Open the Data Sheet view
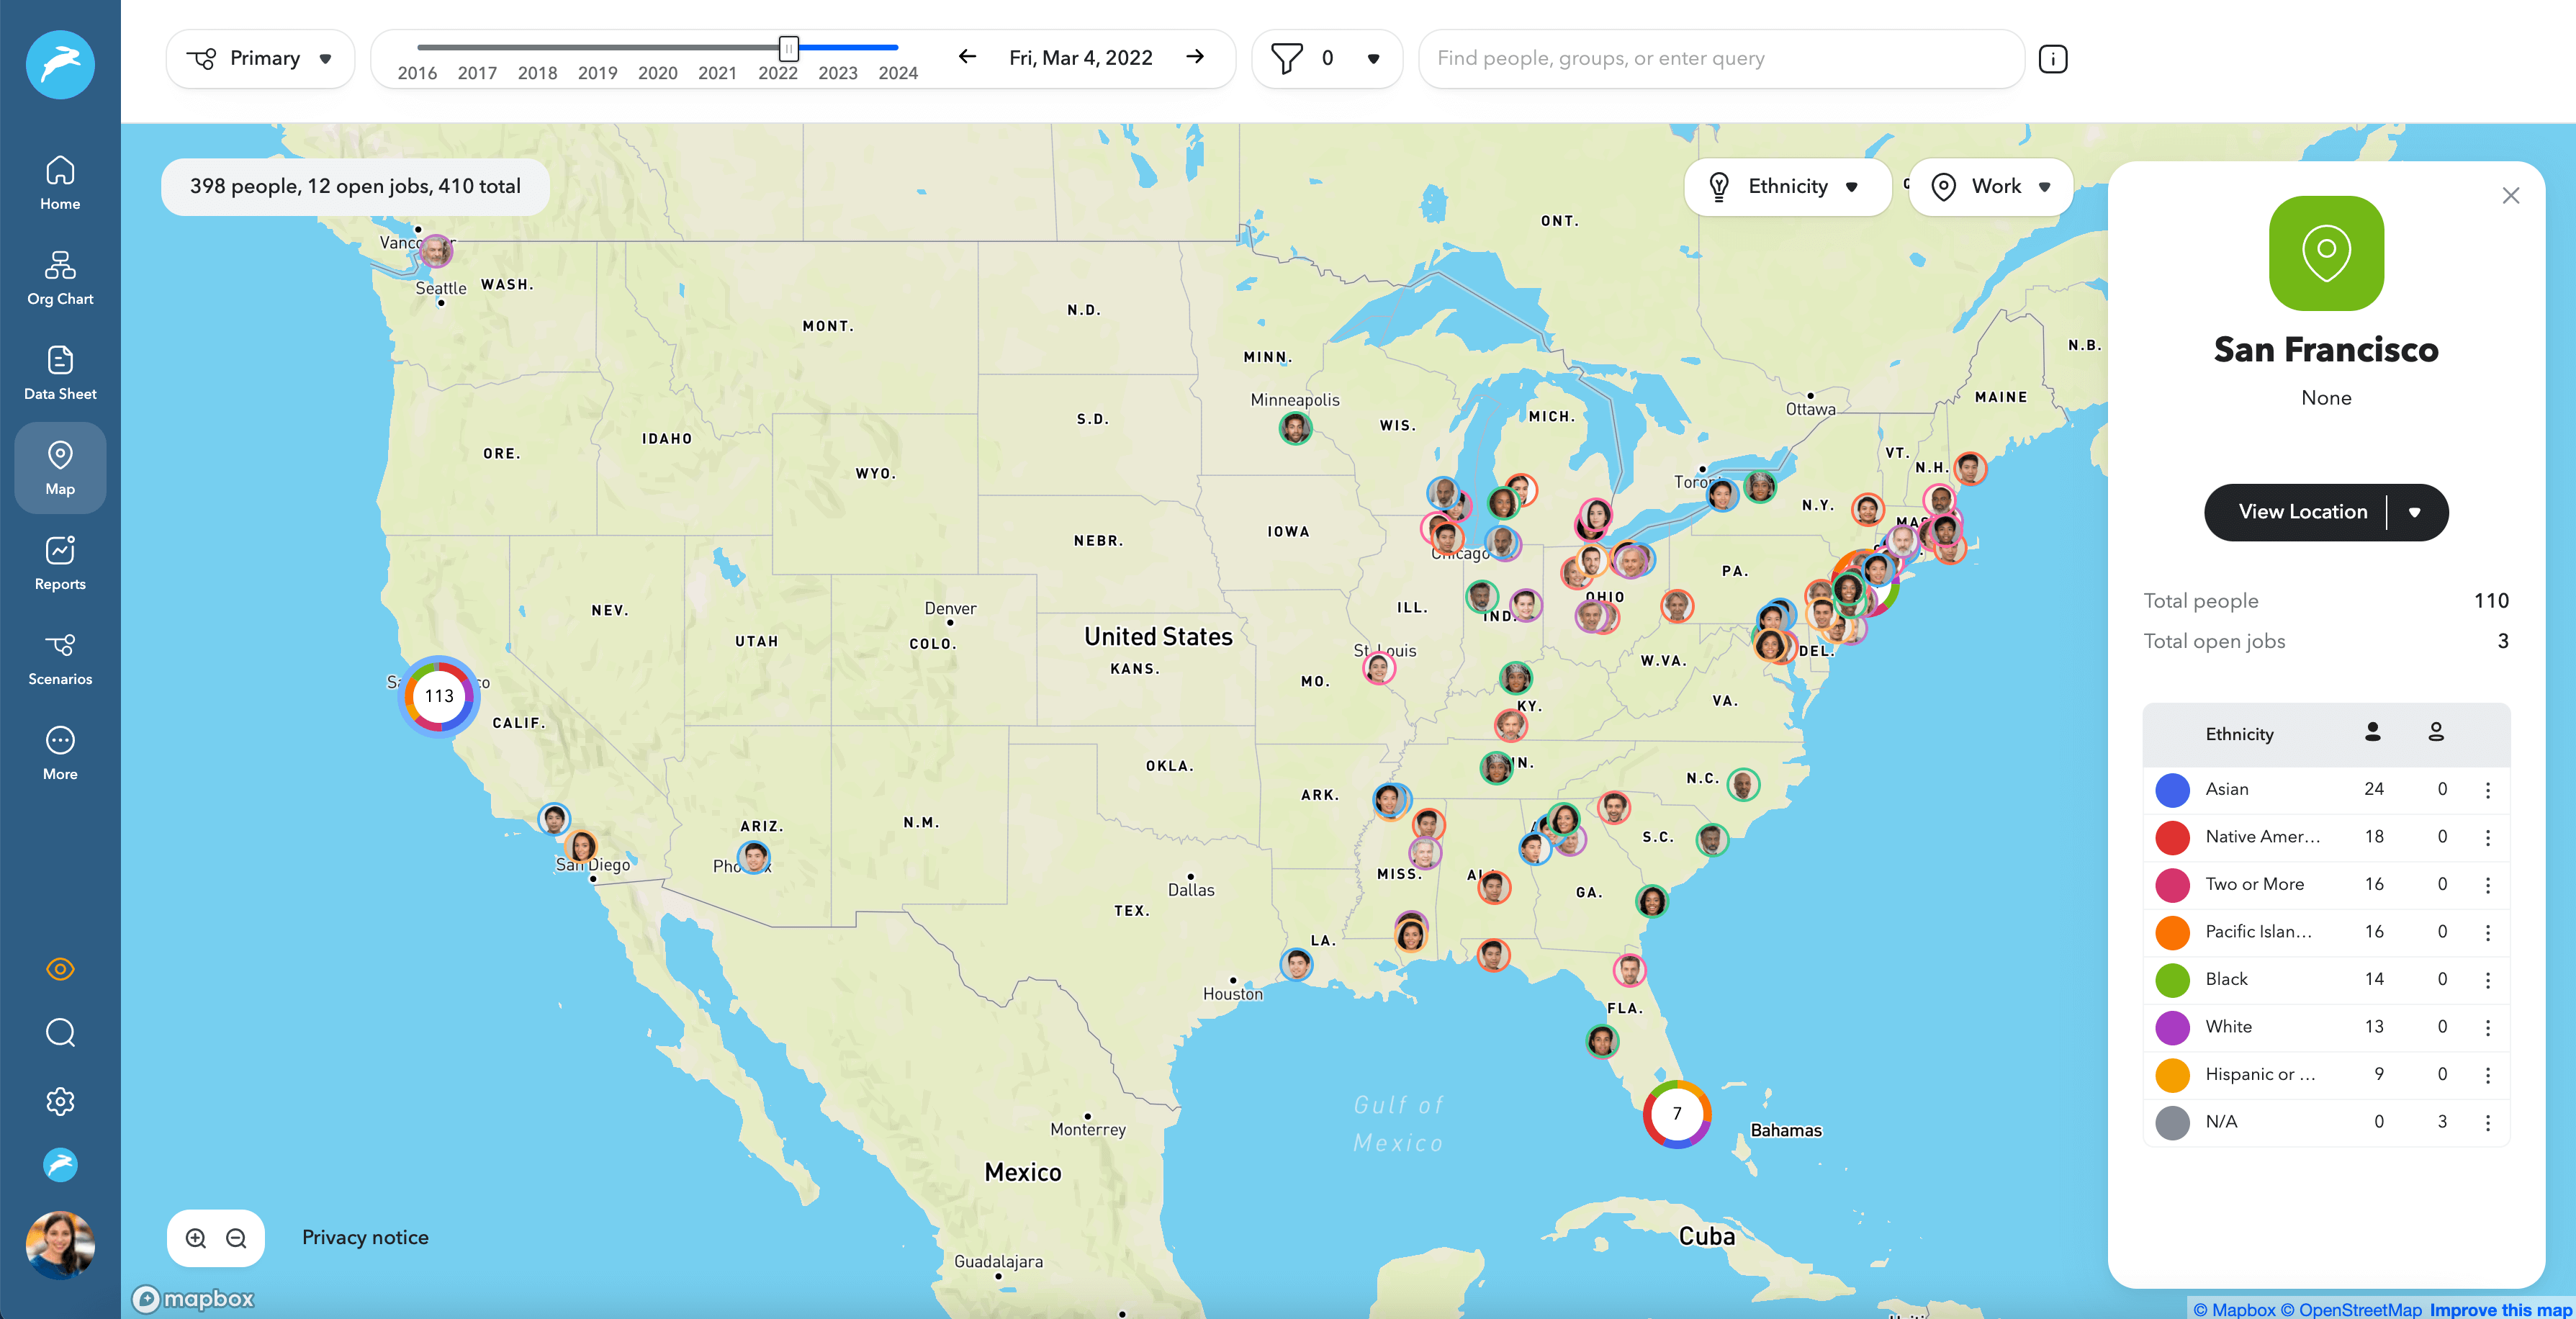 point(60,370)
